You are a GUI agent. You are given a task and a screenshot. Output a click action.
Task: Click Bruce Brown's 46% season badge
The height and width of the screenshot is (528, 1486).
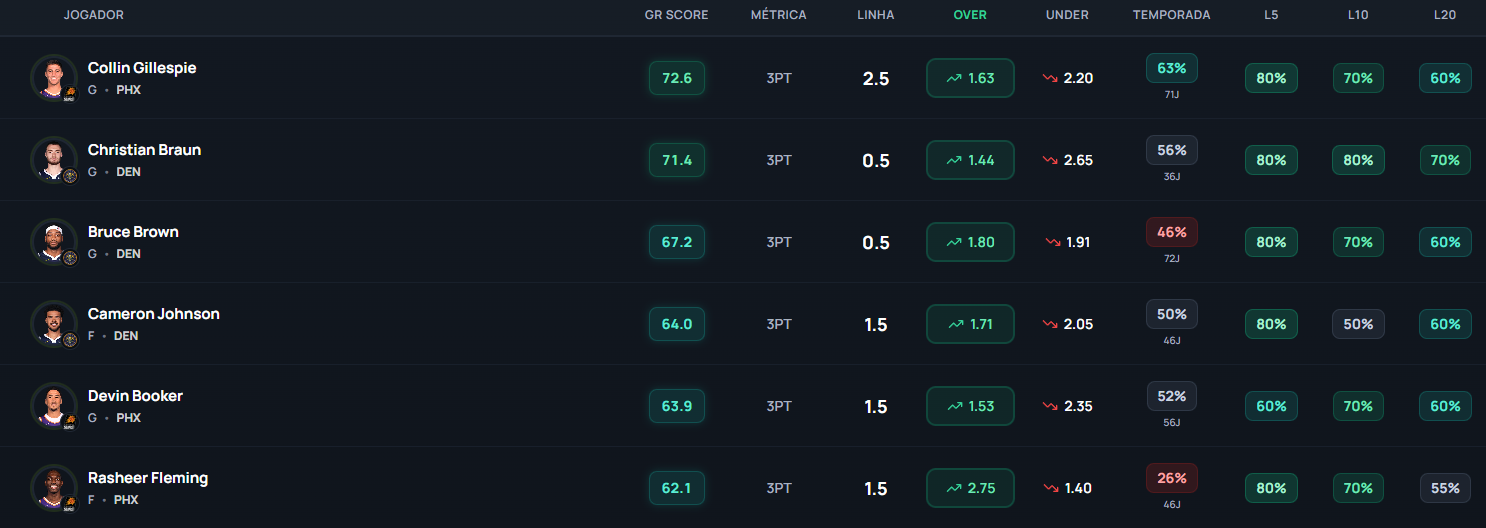[1171, 232]
